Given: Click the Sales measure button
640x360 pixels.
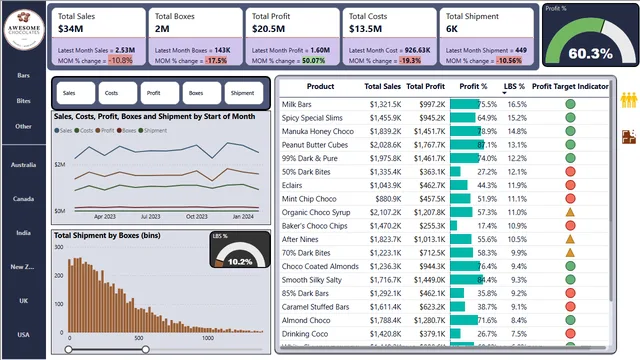Looking at the screenshot, I should 76,93.
